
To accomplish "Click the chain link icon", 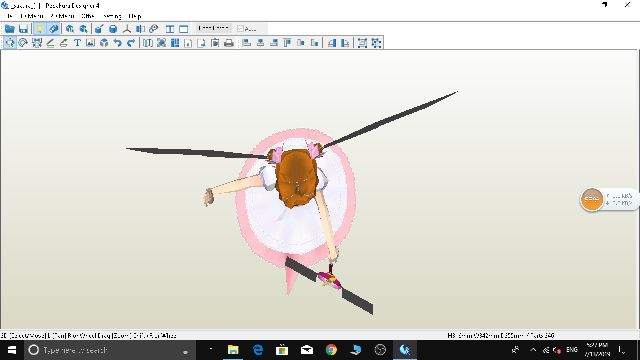I will 153,29.
